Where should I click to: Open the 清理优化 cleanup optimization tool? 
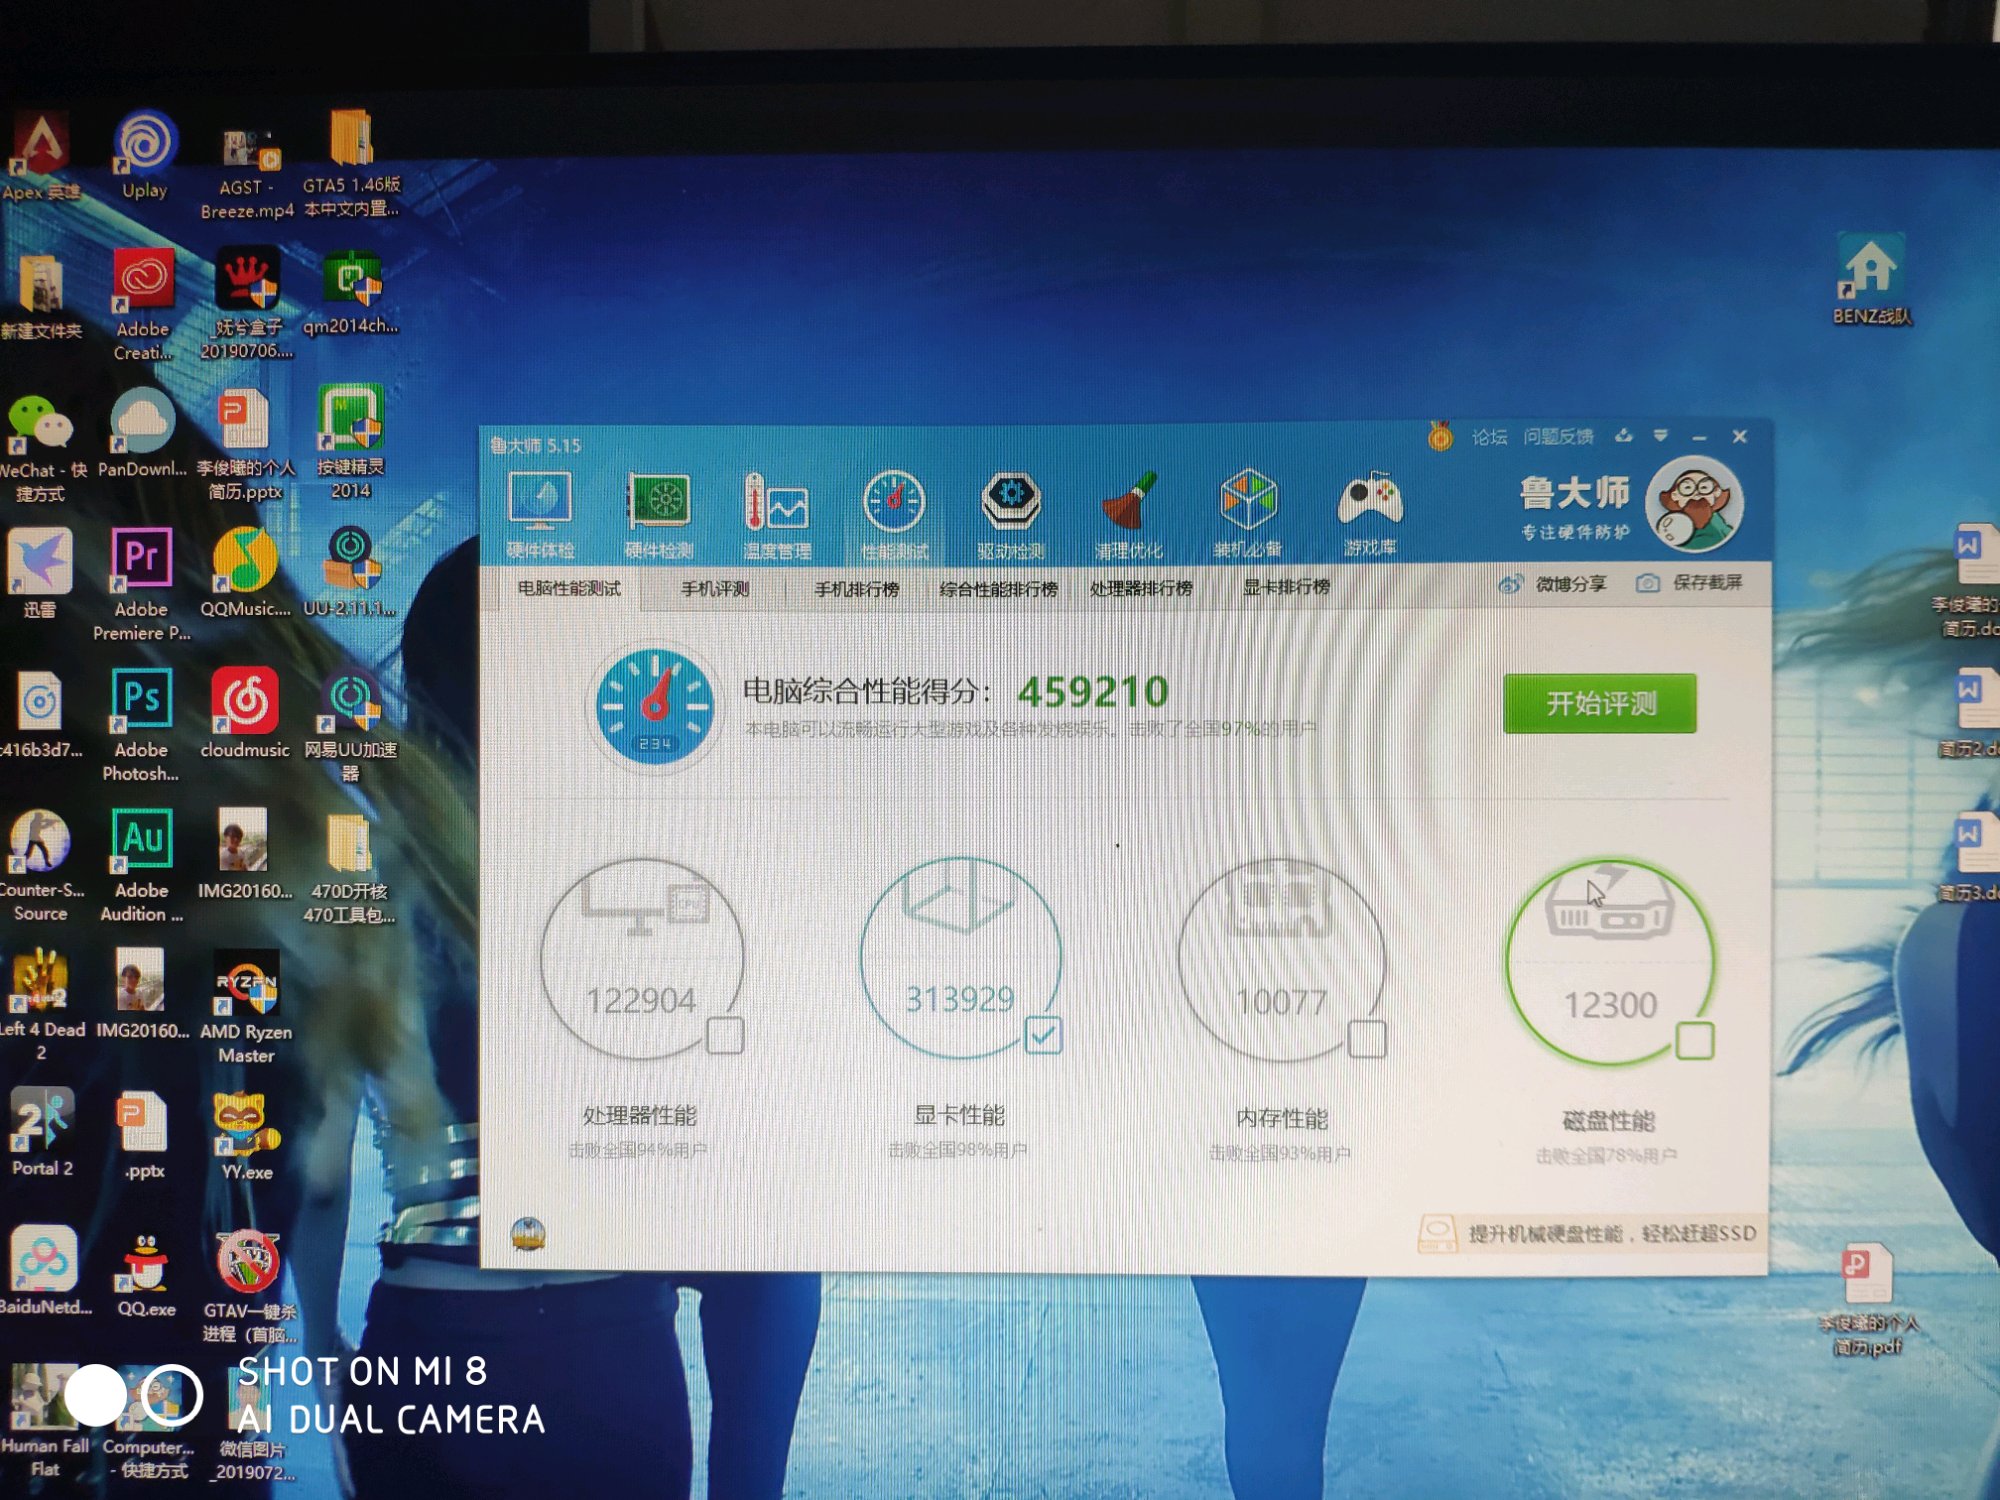(1129, 514)
